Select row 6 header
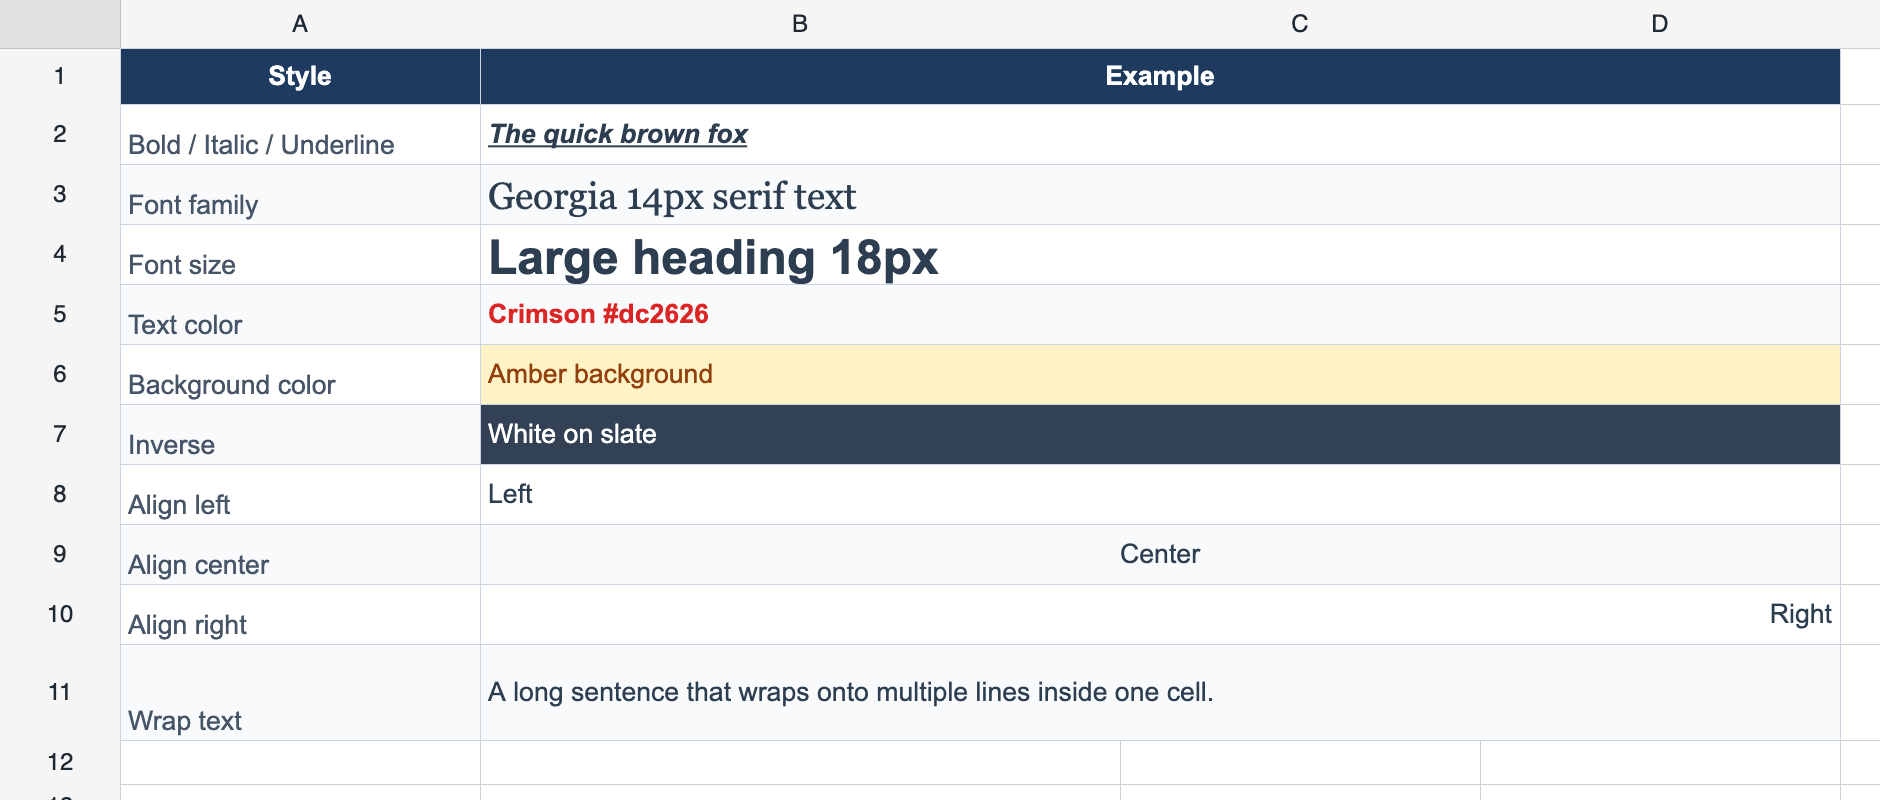 (60, 374)
